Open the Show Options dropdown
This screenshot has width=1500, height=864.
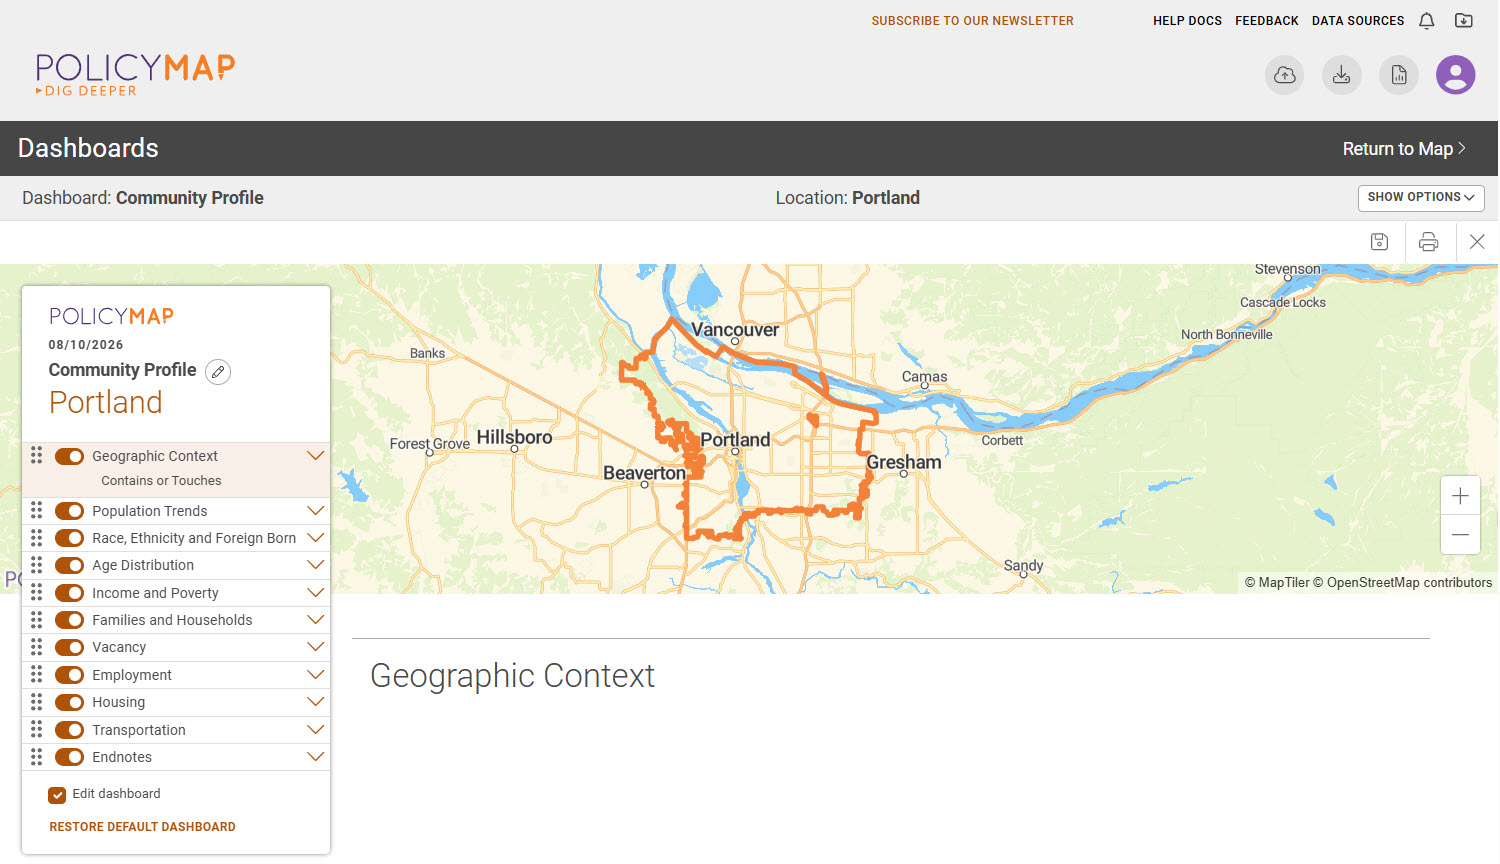point(1421,198)
